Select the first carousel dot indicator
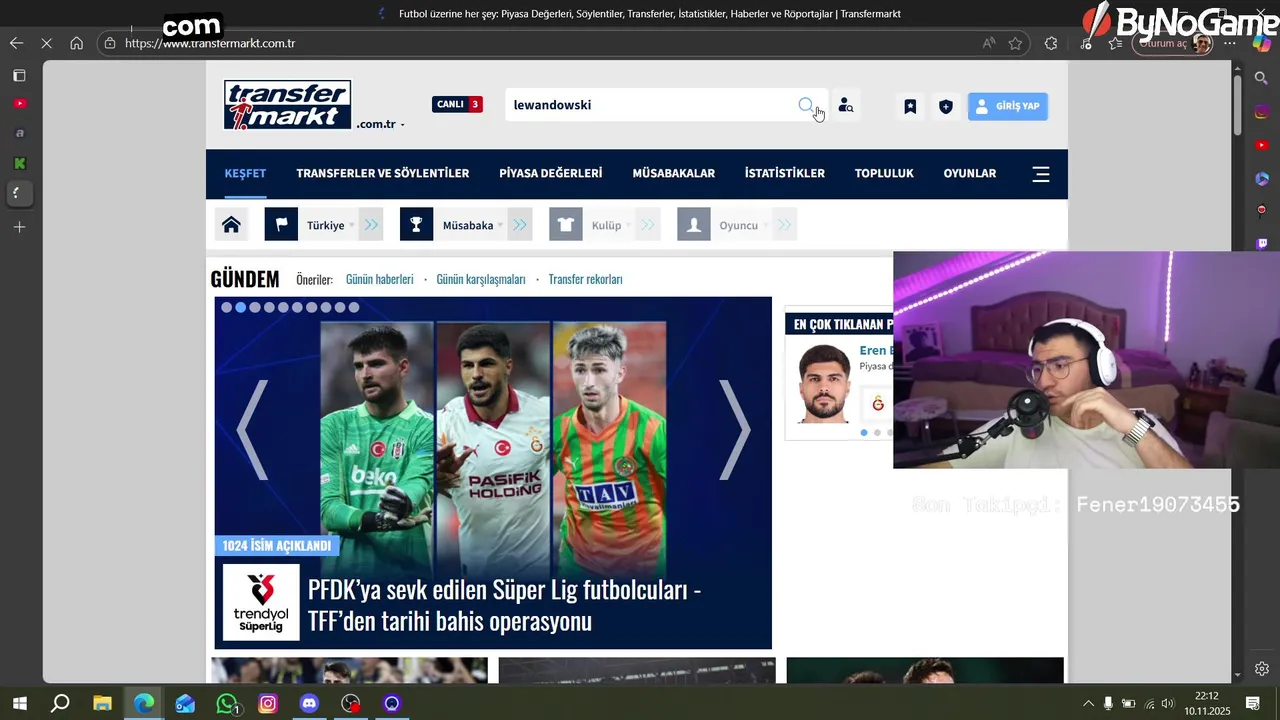1280x720 pixels. pos(226,307)
